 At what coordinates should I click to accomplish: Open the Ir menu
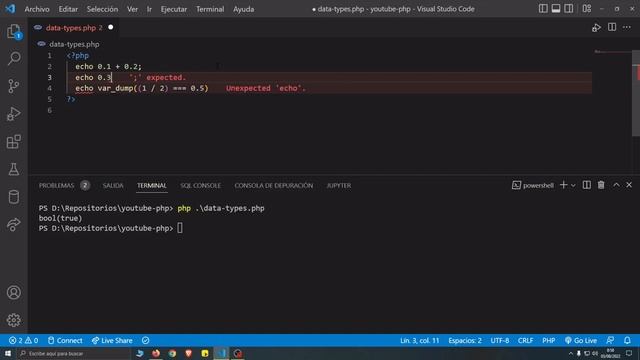point(149,9)
